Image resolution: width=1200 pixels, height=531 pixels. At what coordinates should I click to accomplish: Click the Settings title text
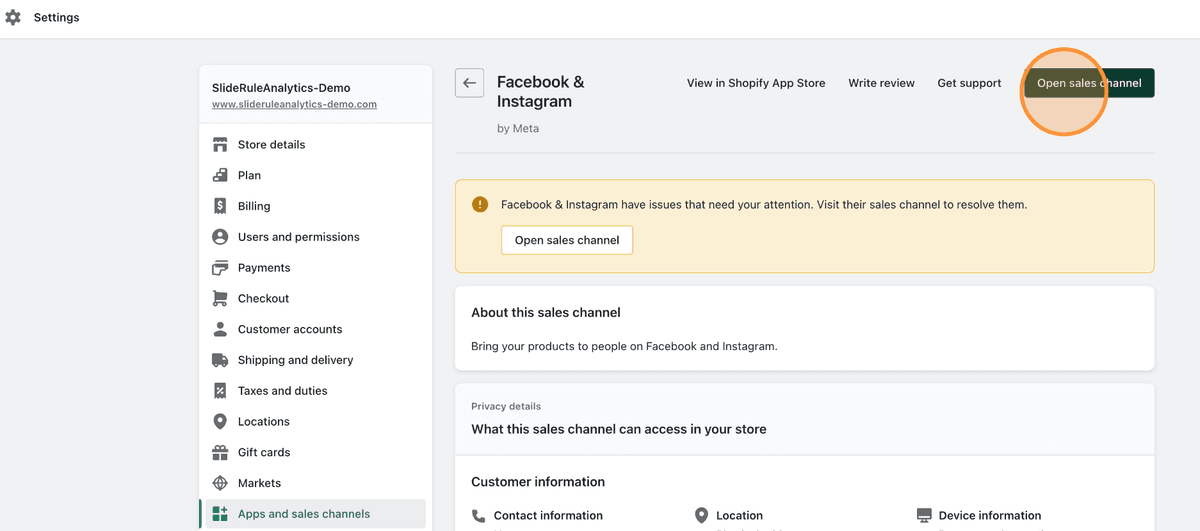click(57, 18)
